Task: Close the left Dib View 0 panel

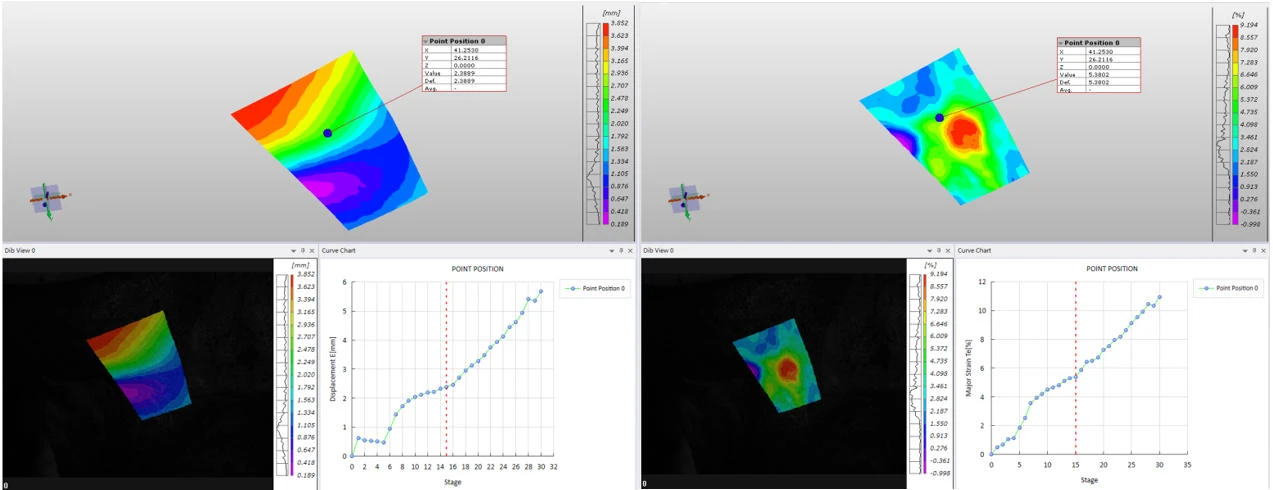Action: [312, 250]
